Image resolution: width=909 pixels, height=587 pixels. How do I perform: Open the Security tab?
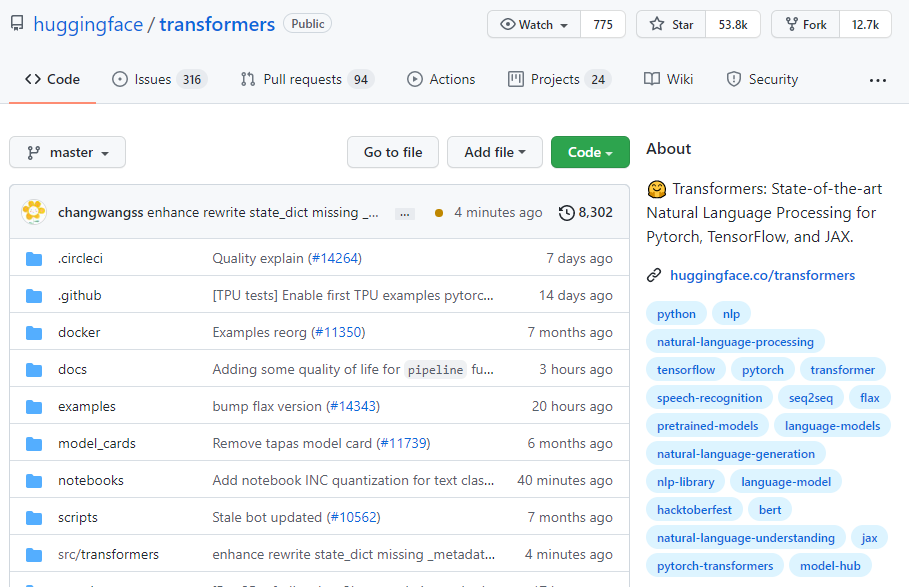point(762,79)
